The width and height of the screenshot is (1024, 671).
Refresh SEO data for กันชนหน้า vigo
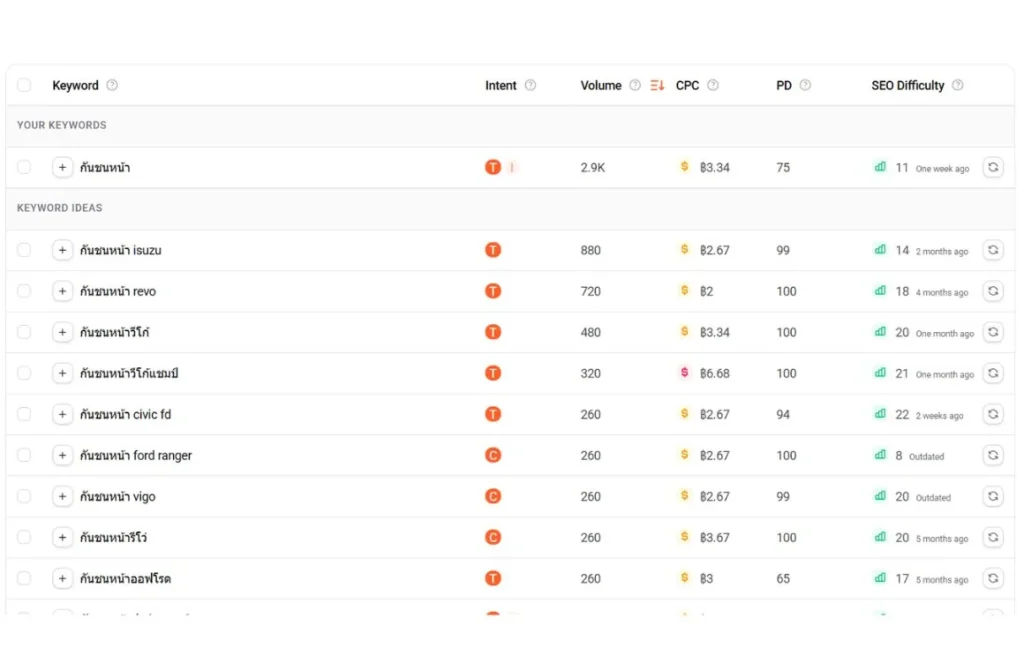993,497
